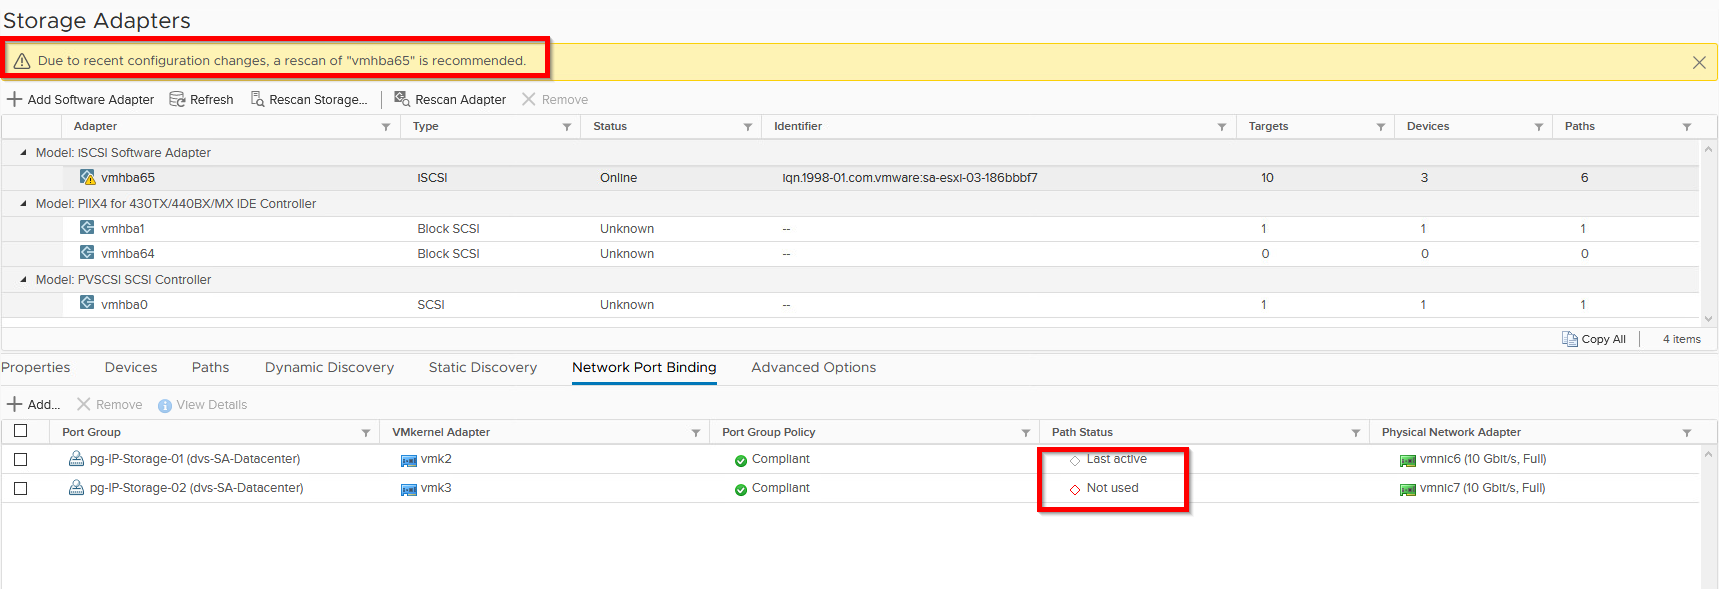Check the pg-IP-Storage-01 row checkbox

(21, 459)
